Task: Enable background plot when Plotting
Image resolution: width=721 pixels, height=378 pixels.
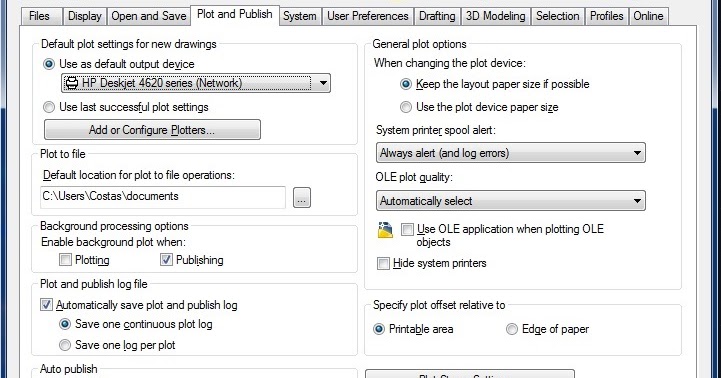Action: coord(65,260)
